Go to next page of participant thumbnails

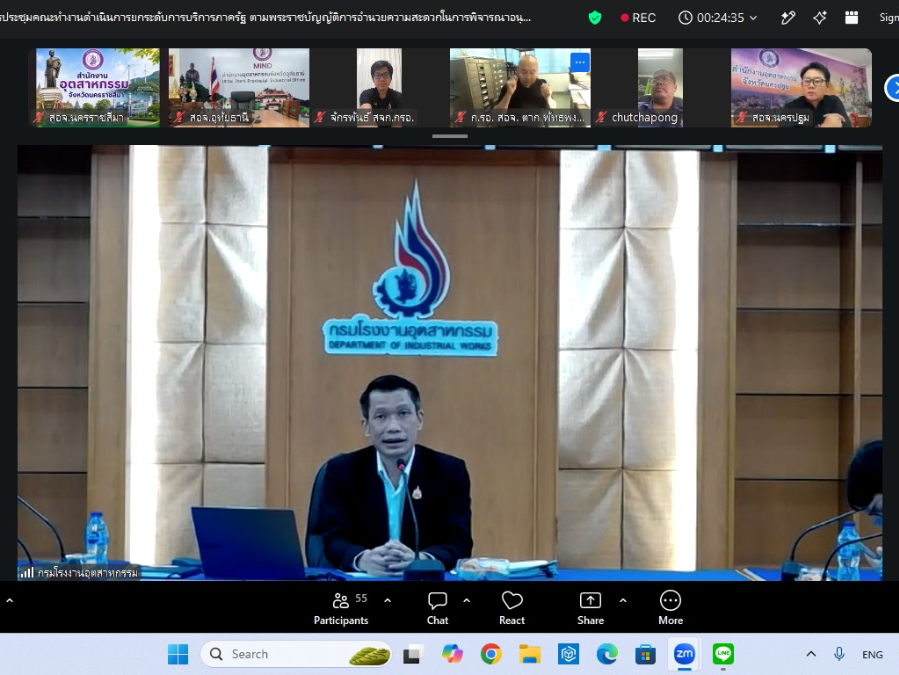click(x=893, y=88)
